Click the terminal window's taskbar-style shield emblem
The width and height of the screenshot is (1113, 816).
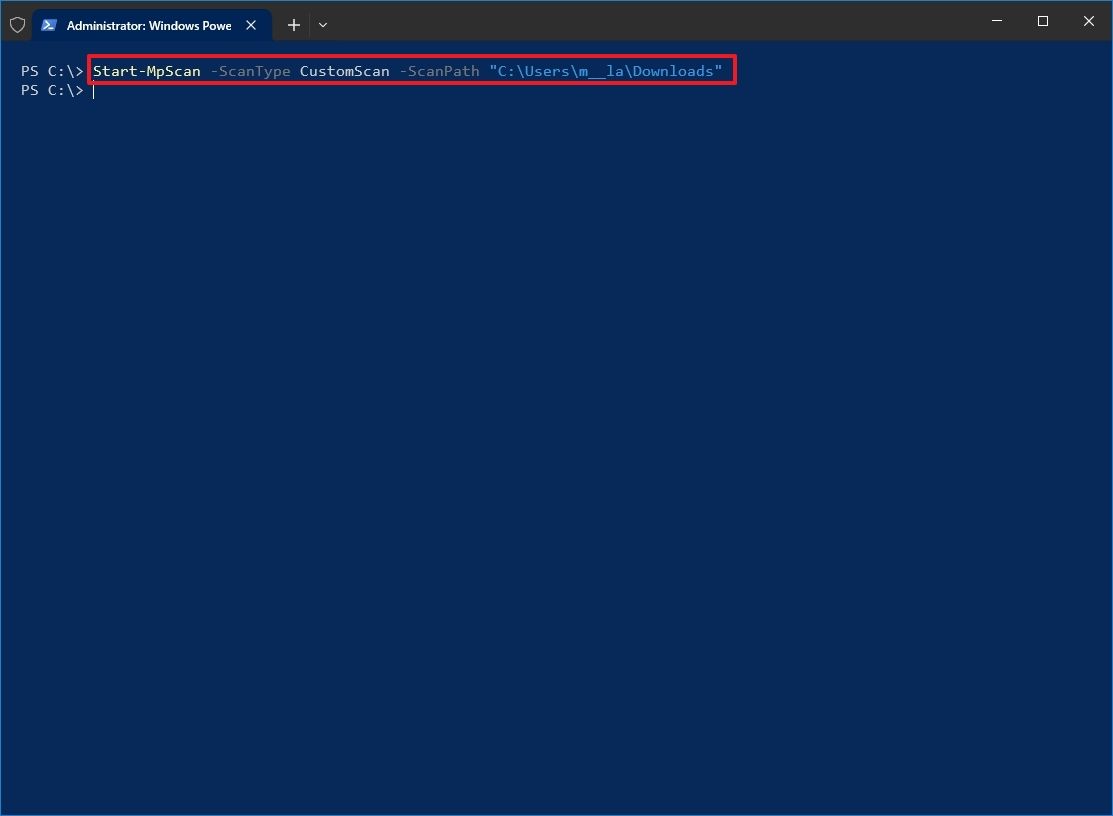17,24
